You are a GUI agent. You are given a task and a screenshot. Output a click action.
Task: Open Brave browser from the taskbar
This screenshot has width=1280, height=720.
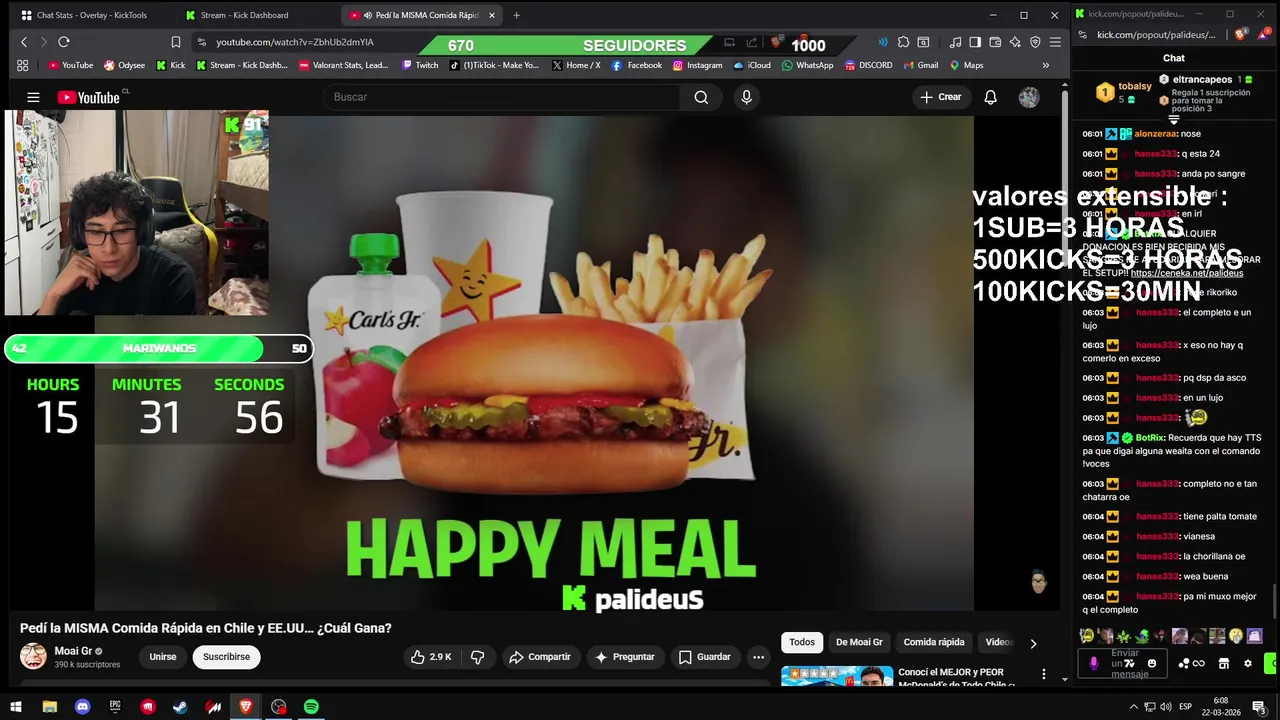point(246,706)
